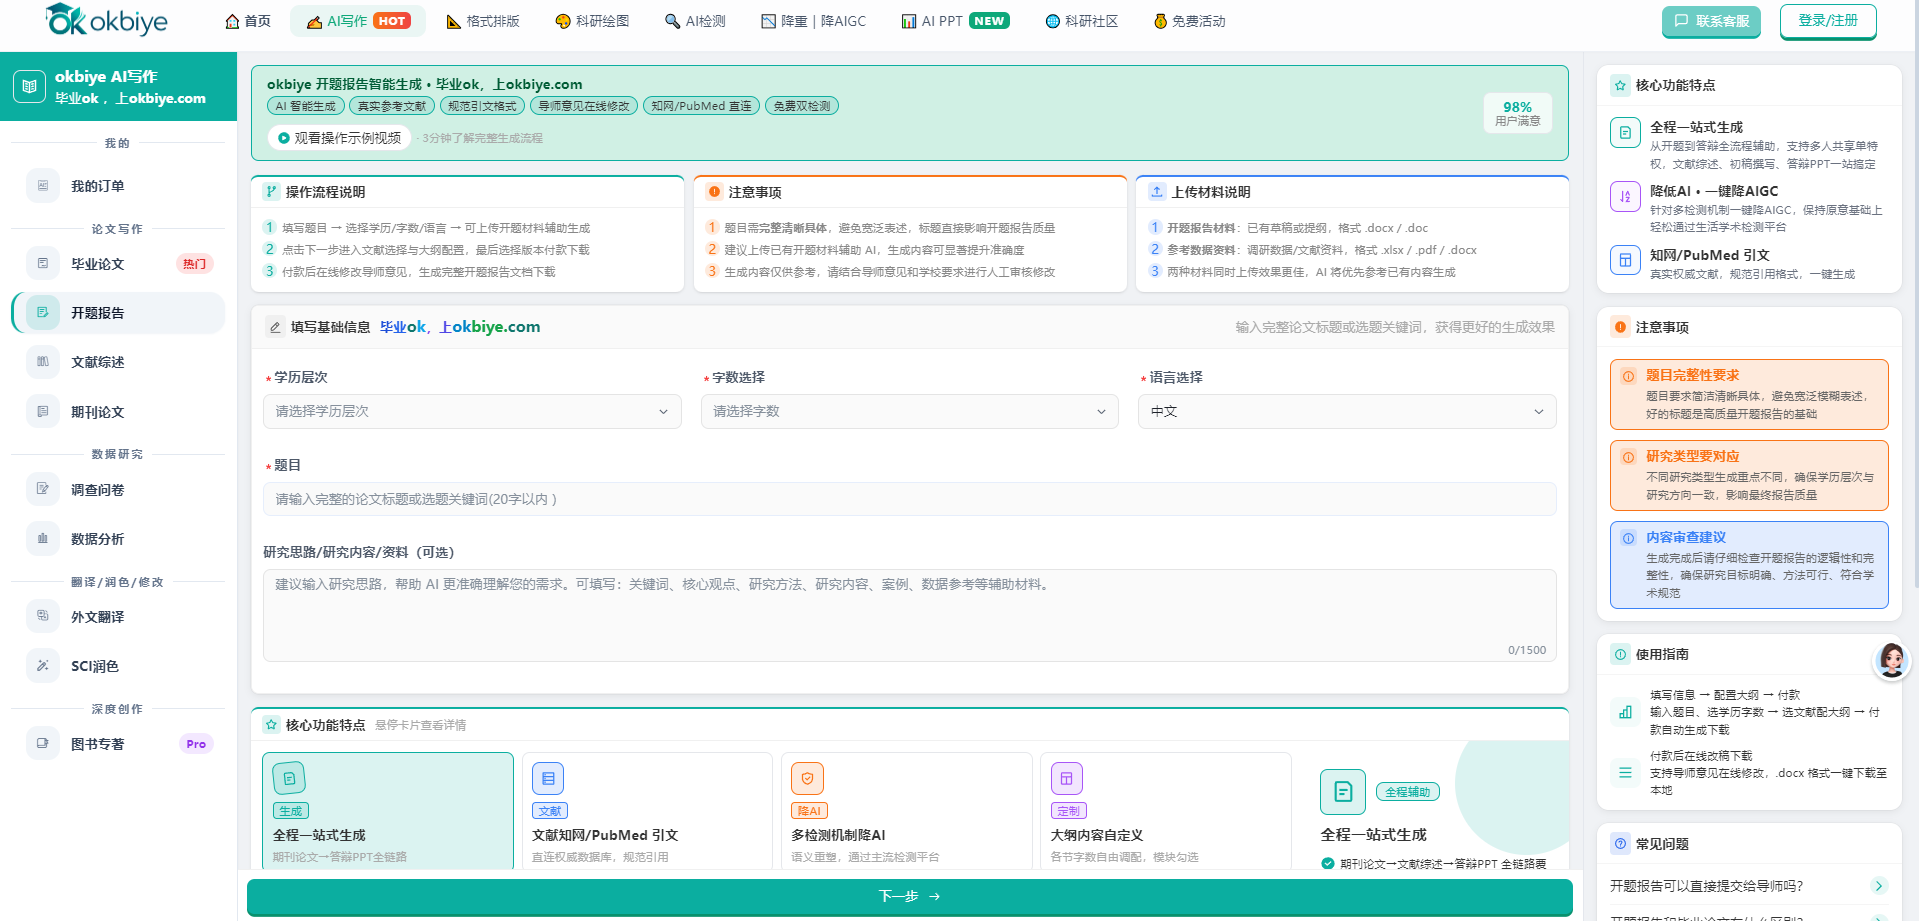This screenshot has width=1919, height=921.
Task: Click the 文献 card icon
Action: point(548,778)
